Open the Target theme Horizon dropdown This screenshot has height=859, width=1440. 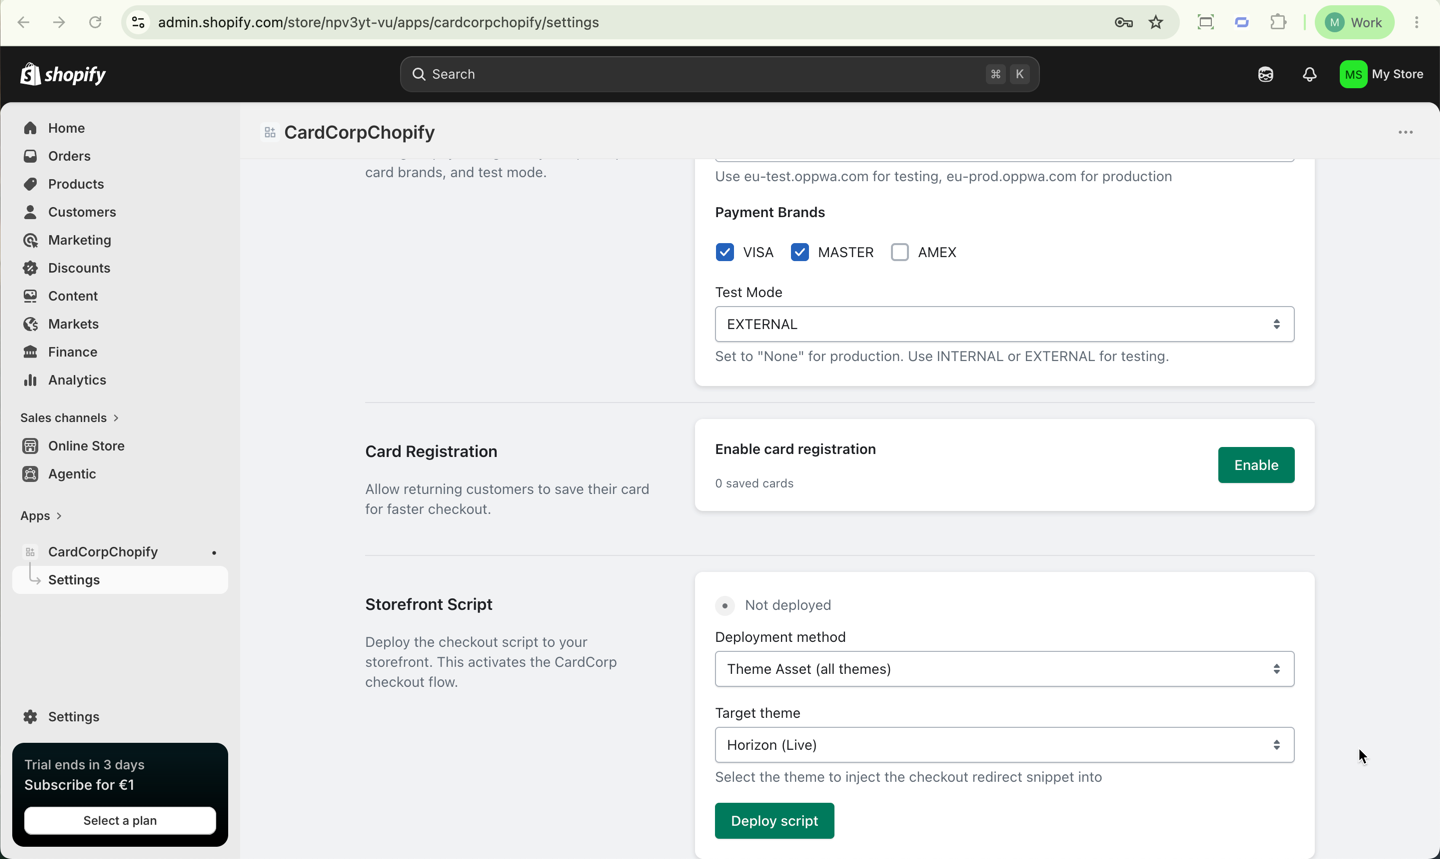pyautogui.click(x=1004, y=745)
